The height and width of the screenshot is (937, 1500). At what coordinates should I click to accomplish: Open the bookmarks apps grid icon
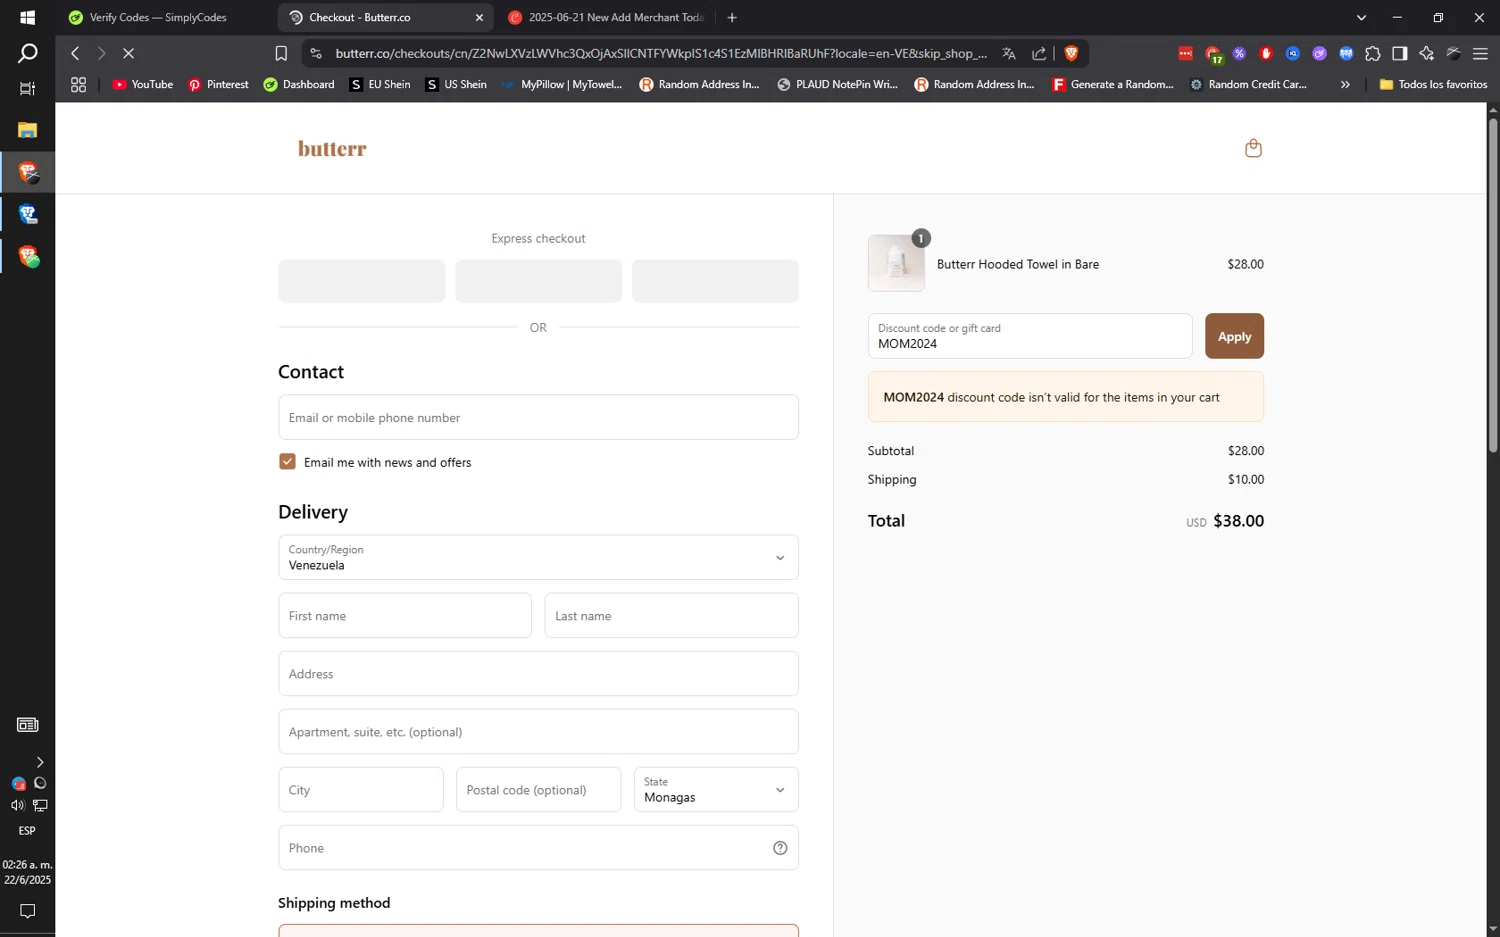click(78, 85)
